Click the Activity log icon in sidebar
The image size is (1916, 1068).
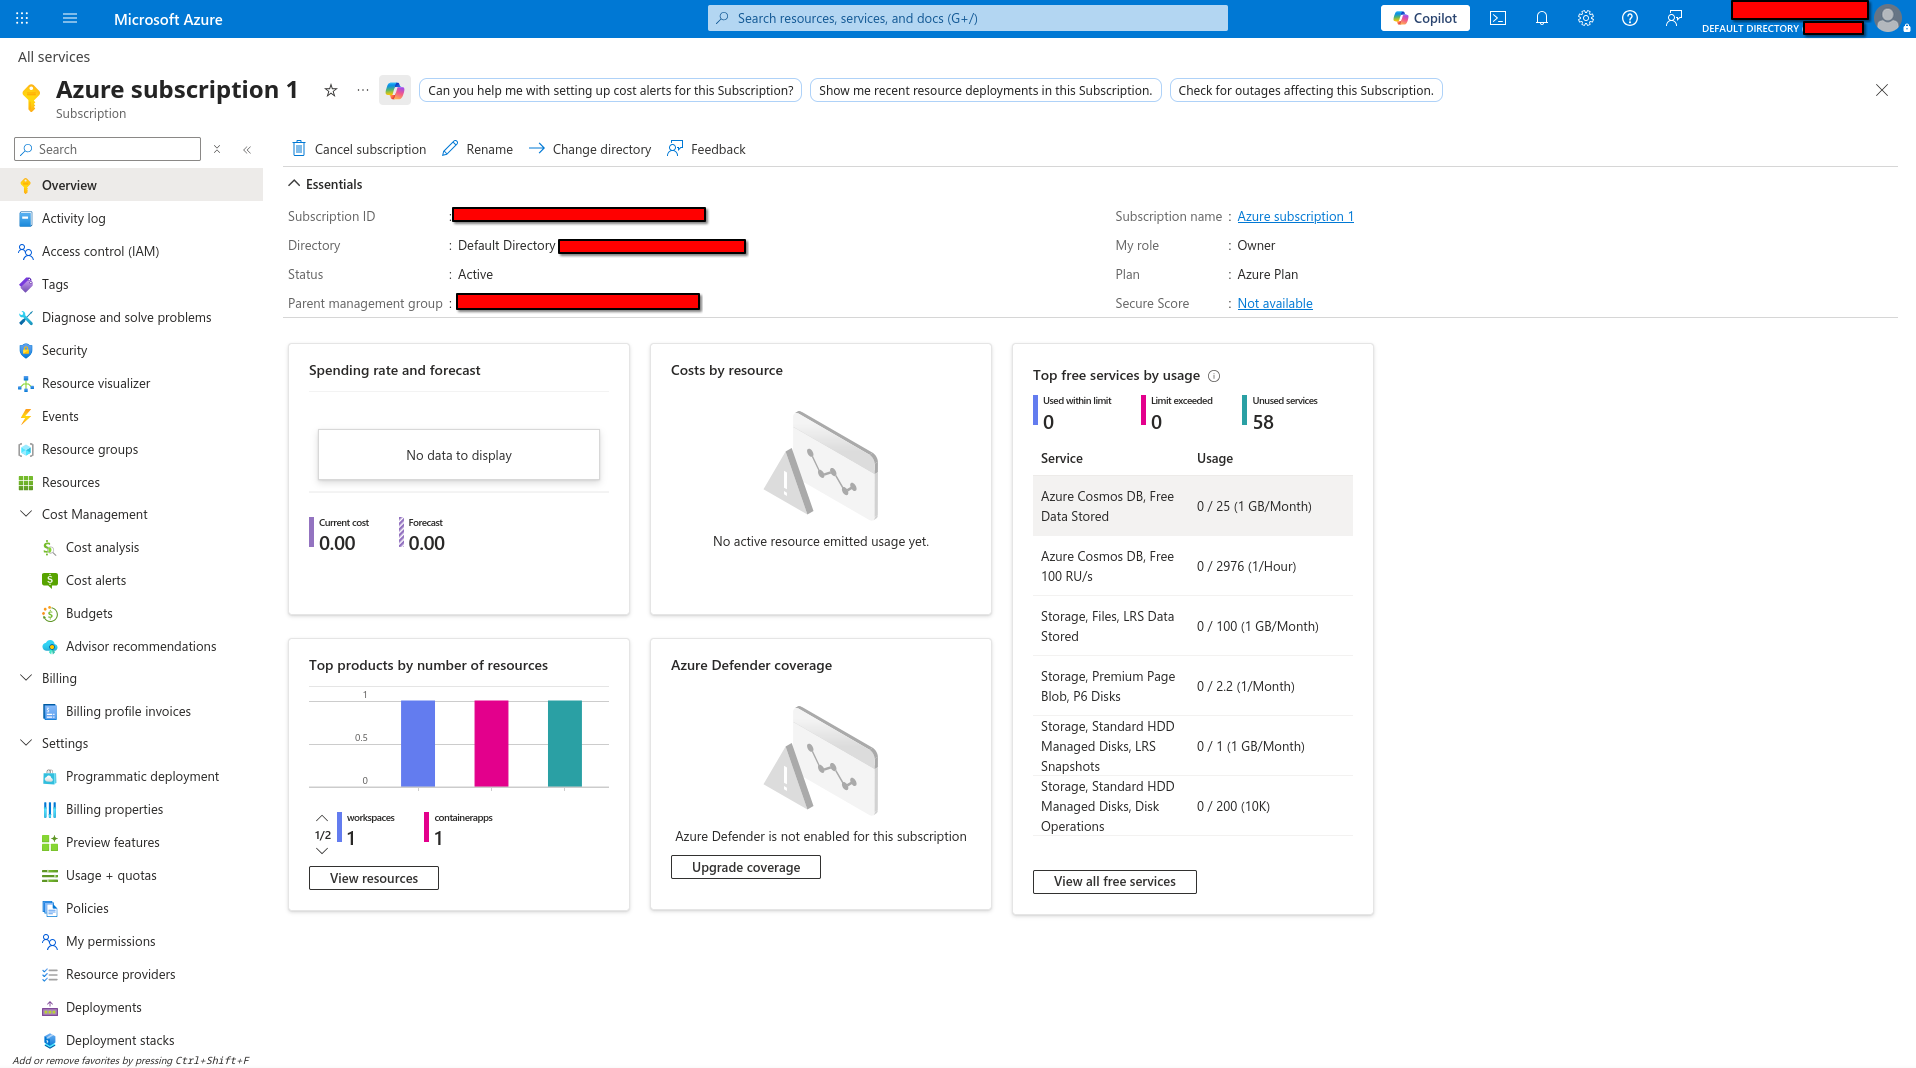[x=26, y=218]
